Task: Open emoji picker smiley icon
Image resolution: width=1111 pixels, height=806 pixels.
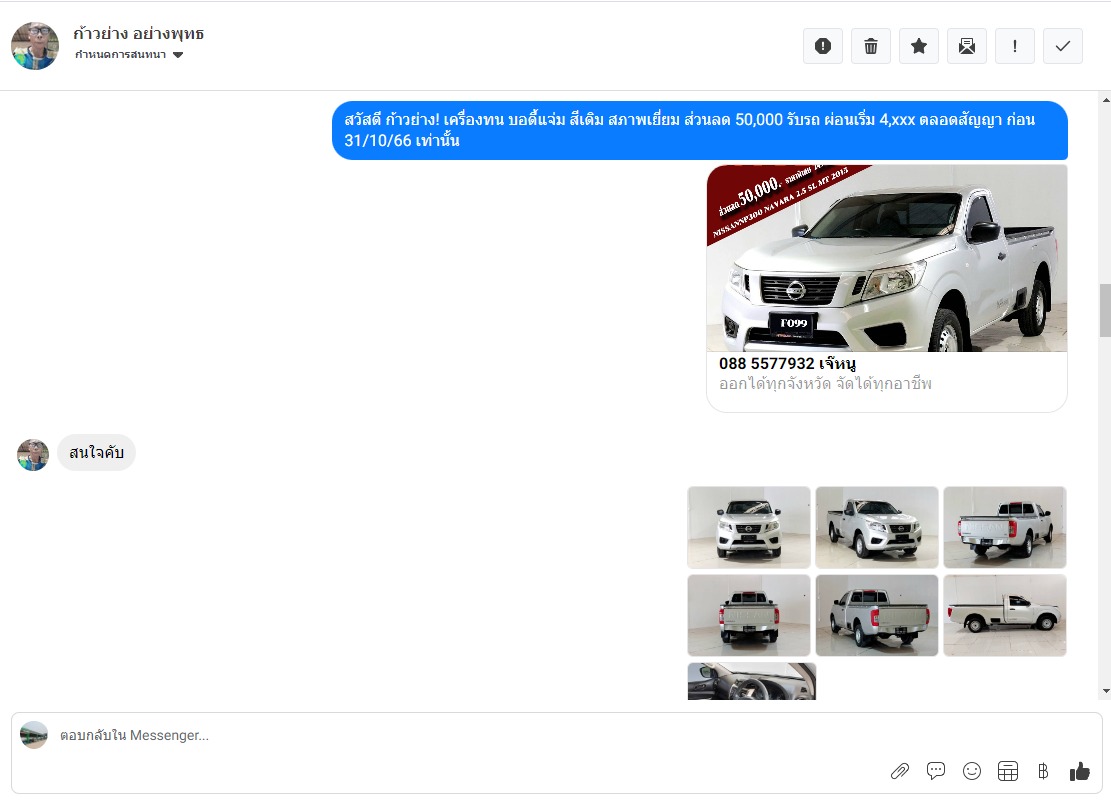Action: [972, 771]
